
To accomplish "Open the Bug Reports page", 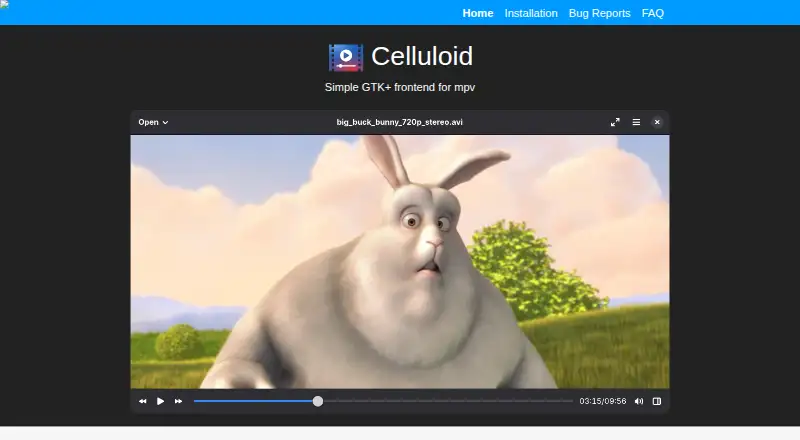I will (599, 13).
